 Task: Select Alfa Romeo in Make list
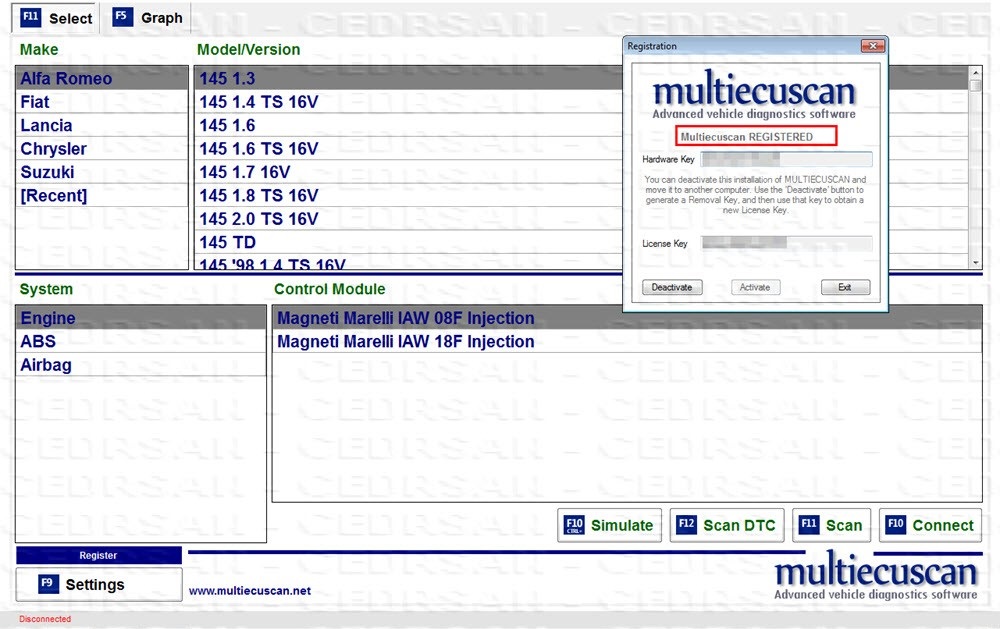[x=102, y=78]
